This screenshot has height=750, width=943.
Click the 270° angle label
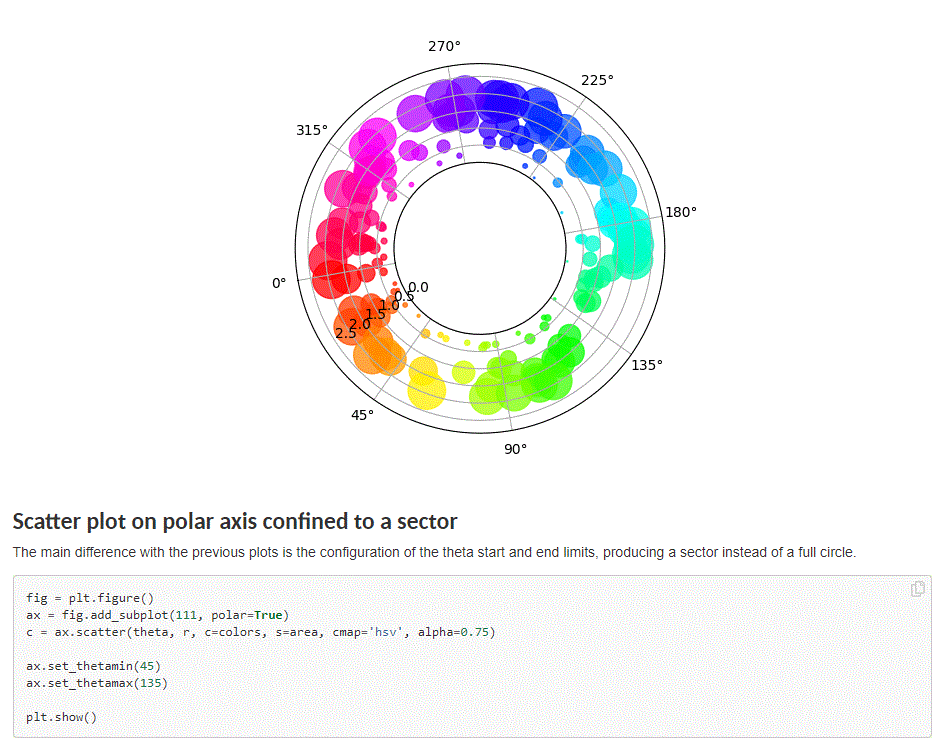click(x=444, y=46)
